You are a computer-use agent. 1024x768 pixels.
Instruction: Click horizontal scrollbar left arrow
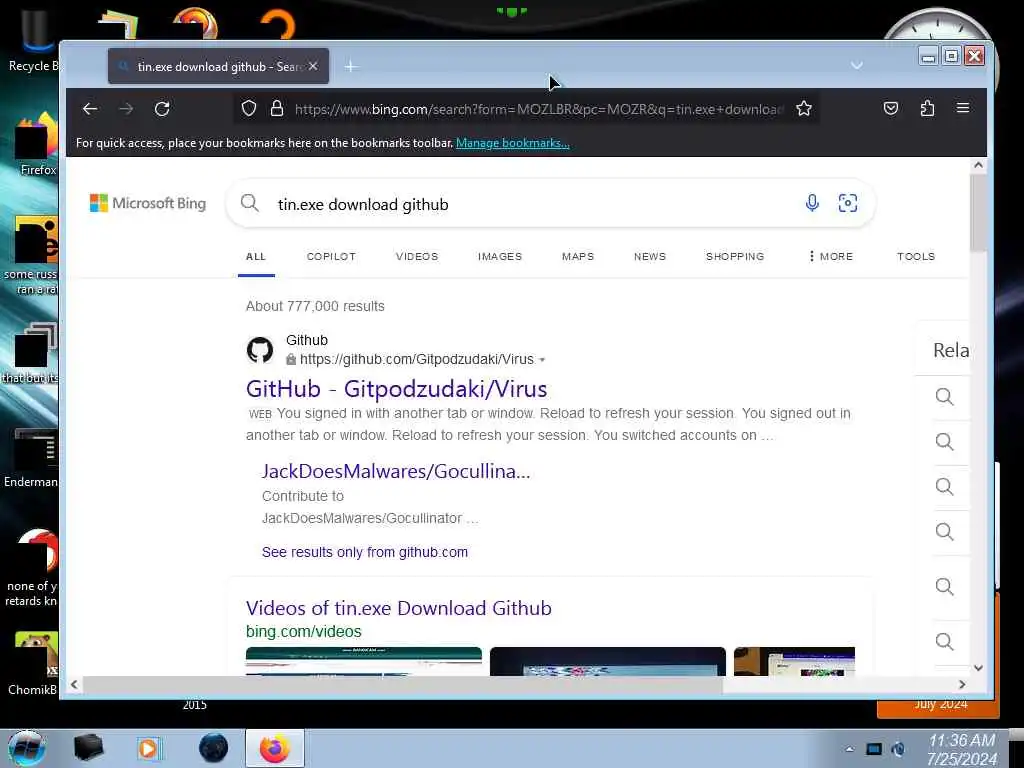[74, 684]
